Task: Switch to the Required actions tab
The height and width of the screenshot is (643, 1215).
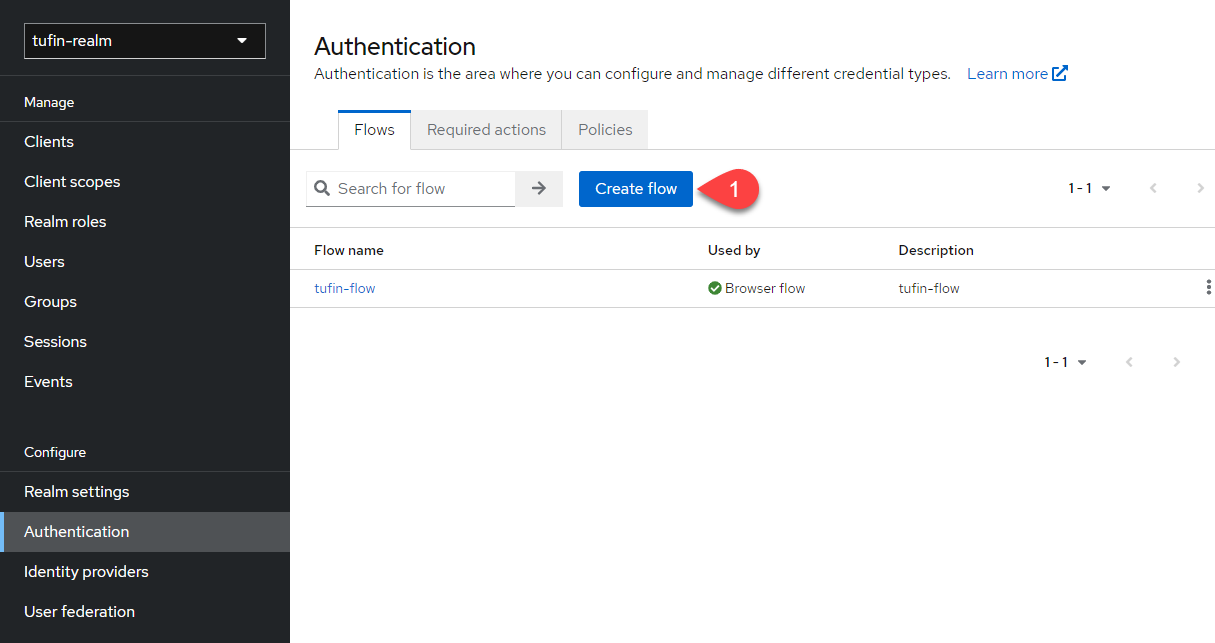Action: pyautogui.click(x=486, y=130)
